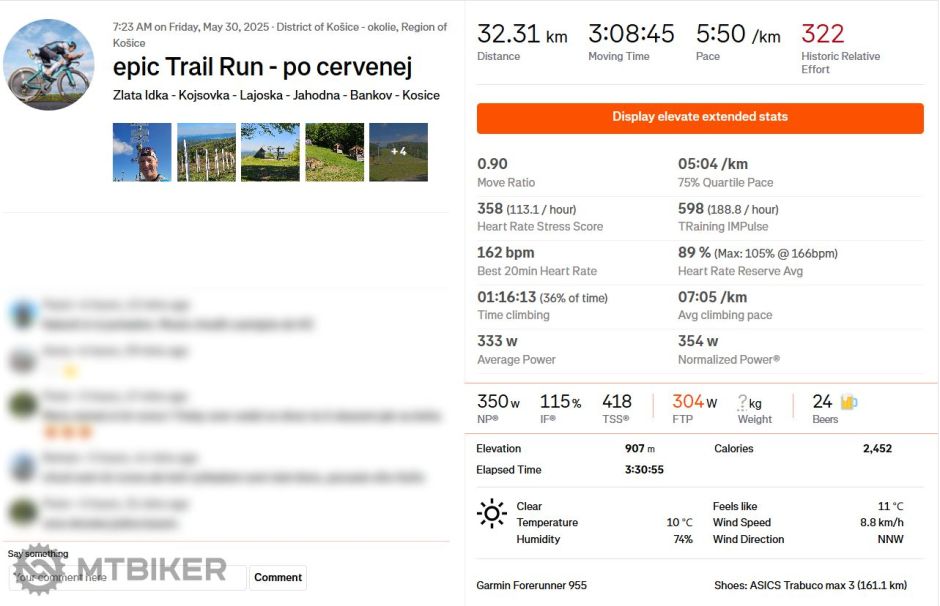The image size is (940, 606).
Task: Open the Historic Relative Effort value 322
Action: [x=822, y=33]
